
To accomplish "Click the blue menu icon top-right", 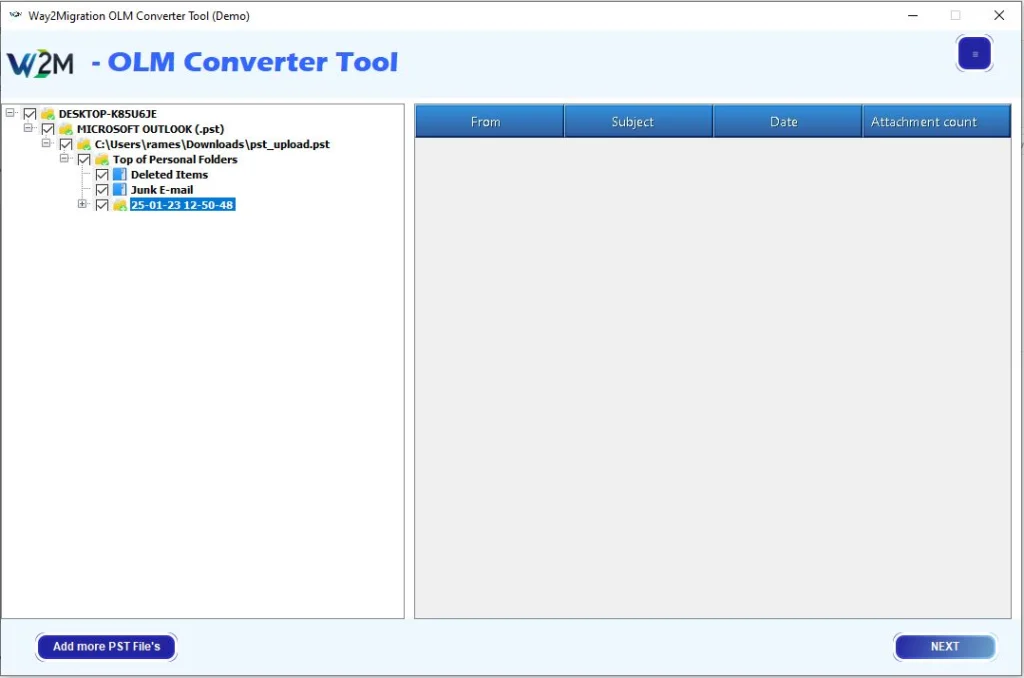I will point(974,54).
